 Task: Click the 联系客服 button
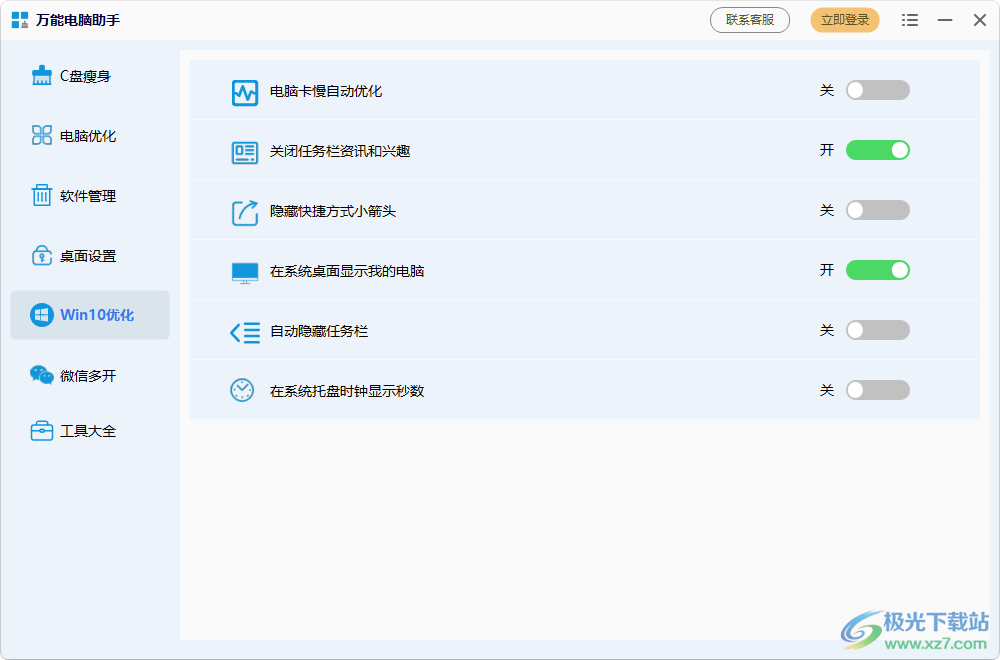click(750, 19)
